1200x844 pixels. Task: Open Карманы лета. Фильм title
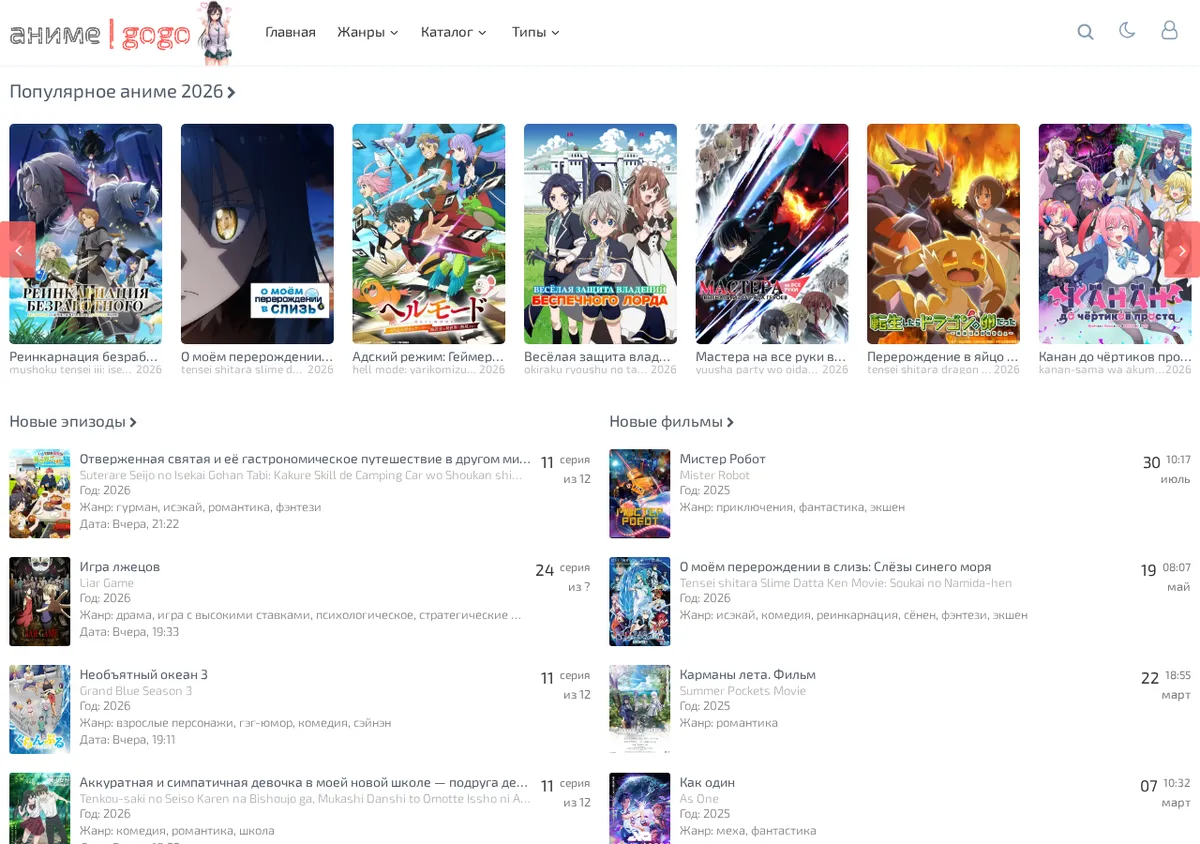pyautogui.click(x=747, y=675)
